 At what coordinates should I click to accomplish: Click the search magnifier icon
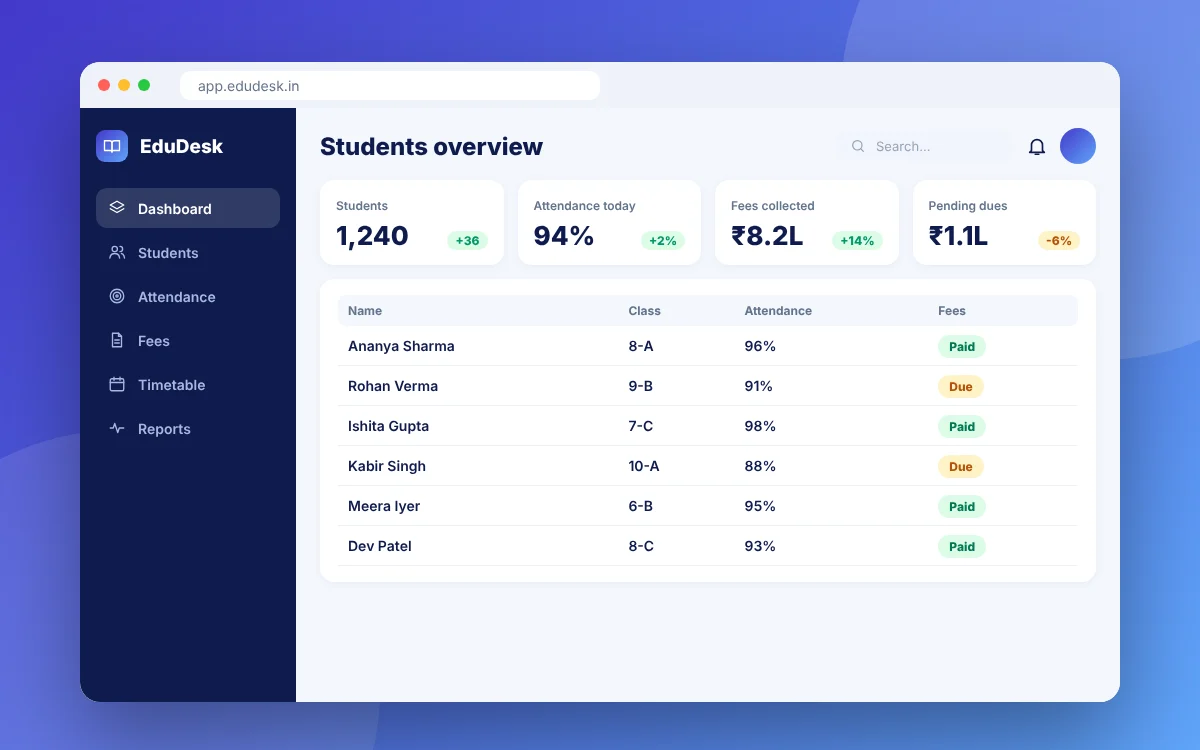pos(858,146)
